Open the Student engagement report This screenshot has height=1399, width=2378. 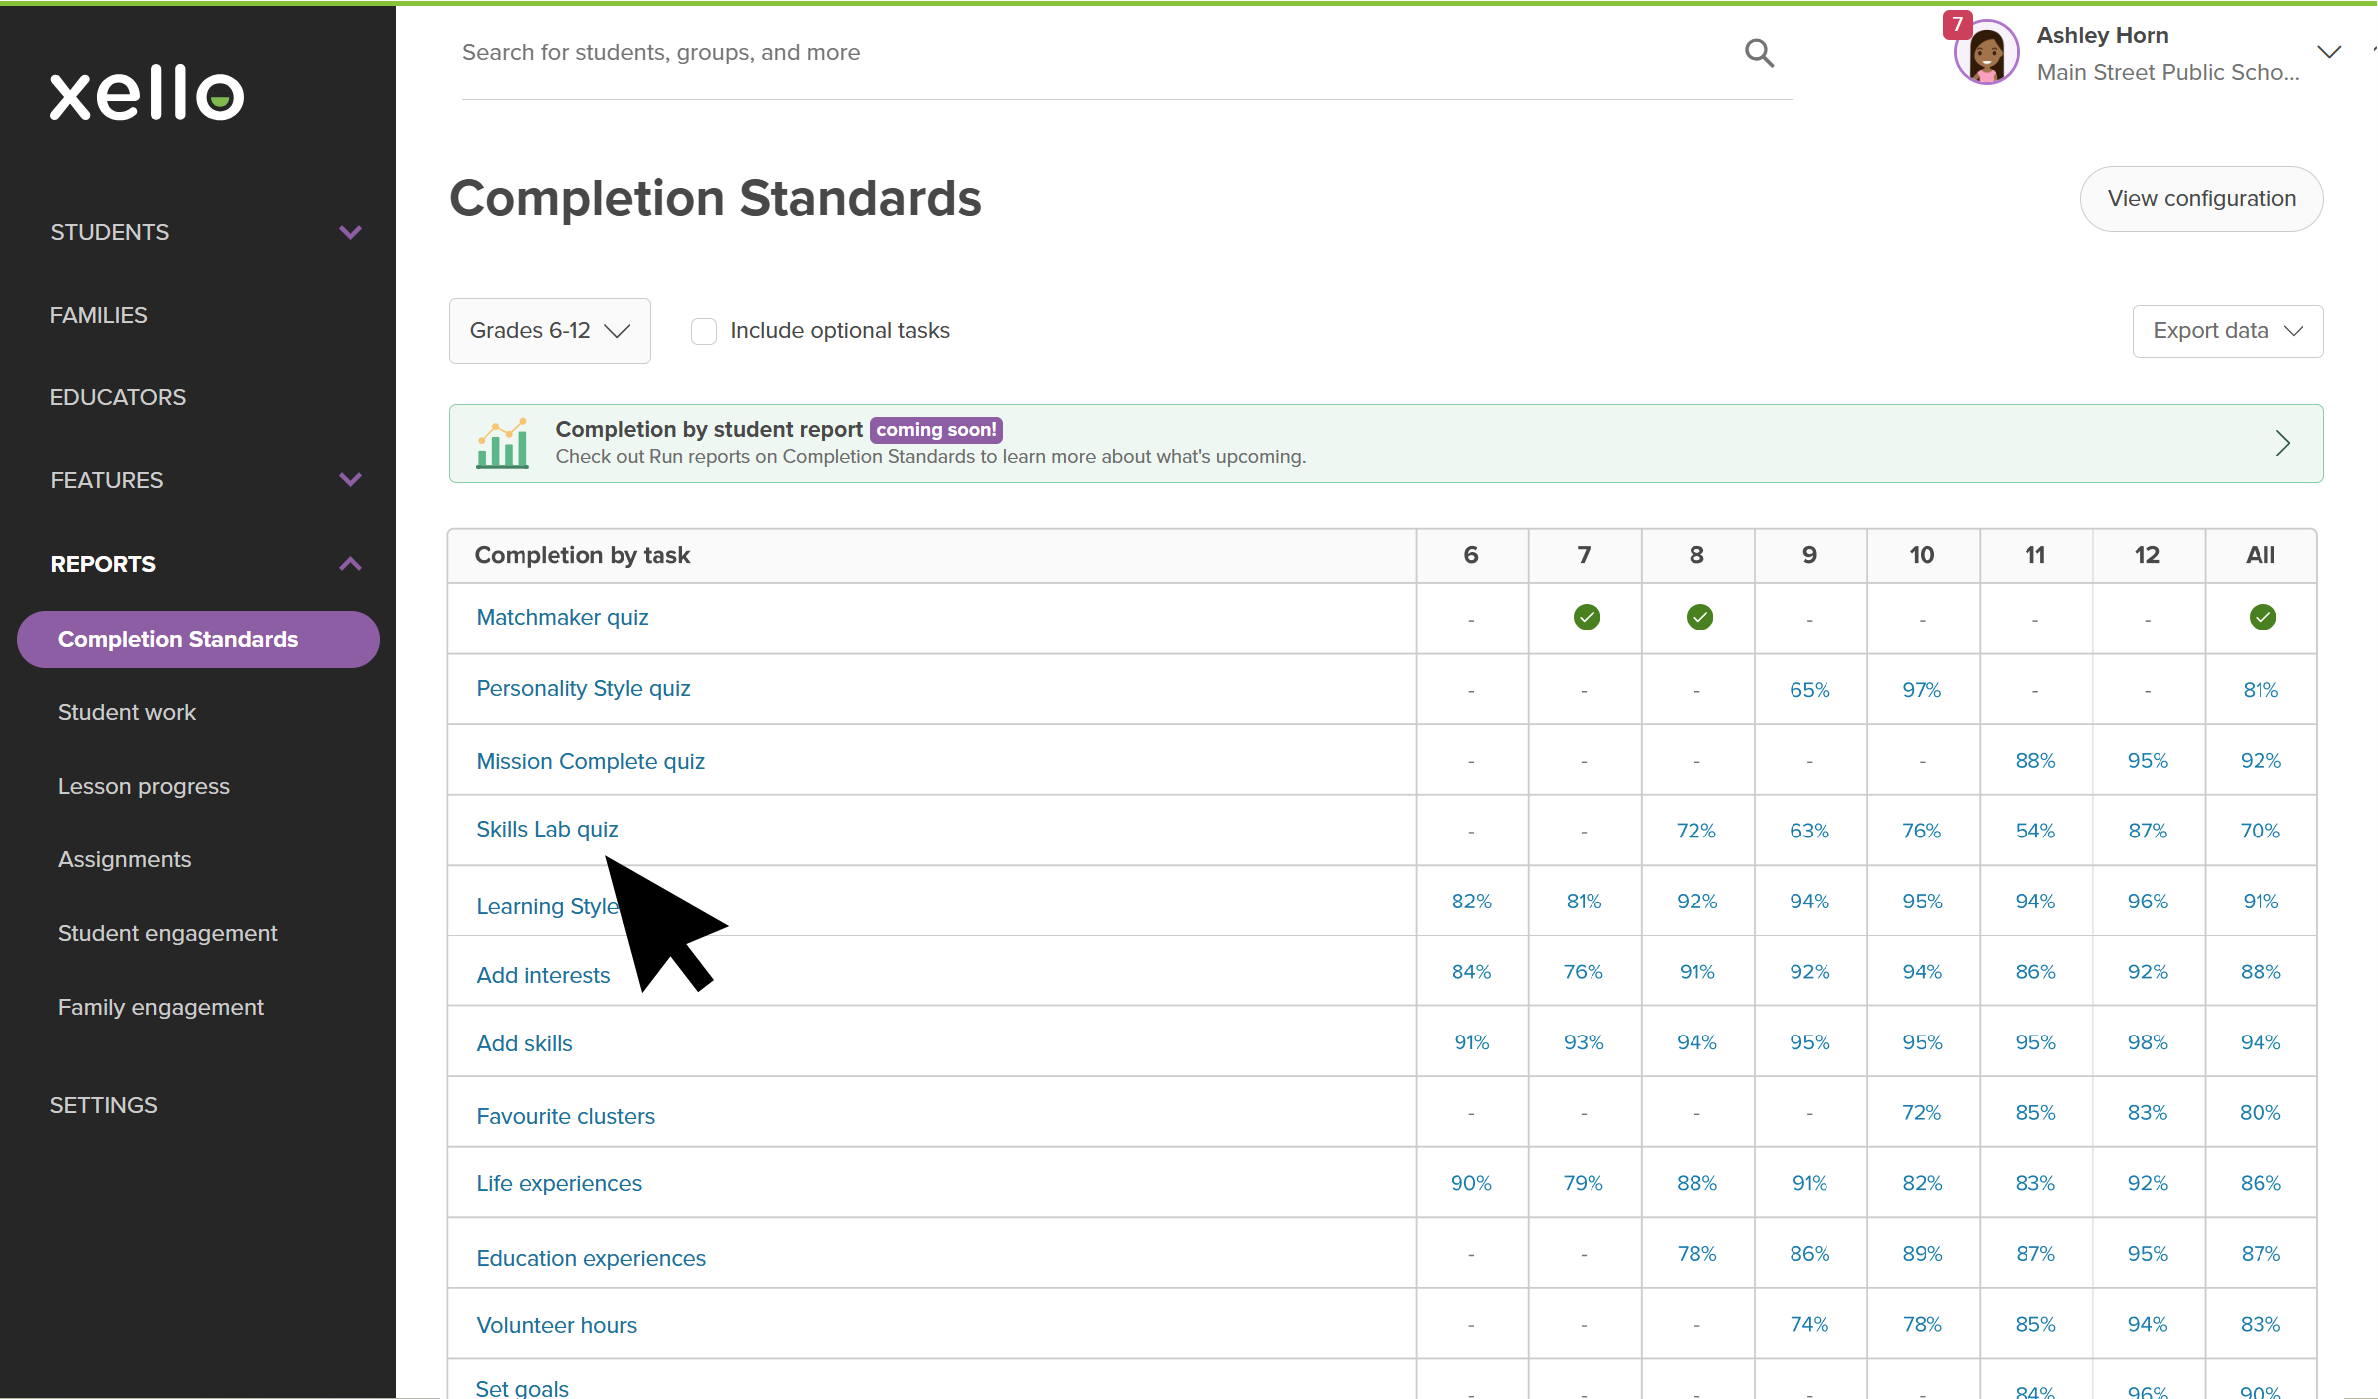point(168,933)
